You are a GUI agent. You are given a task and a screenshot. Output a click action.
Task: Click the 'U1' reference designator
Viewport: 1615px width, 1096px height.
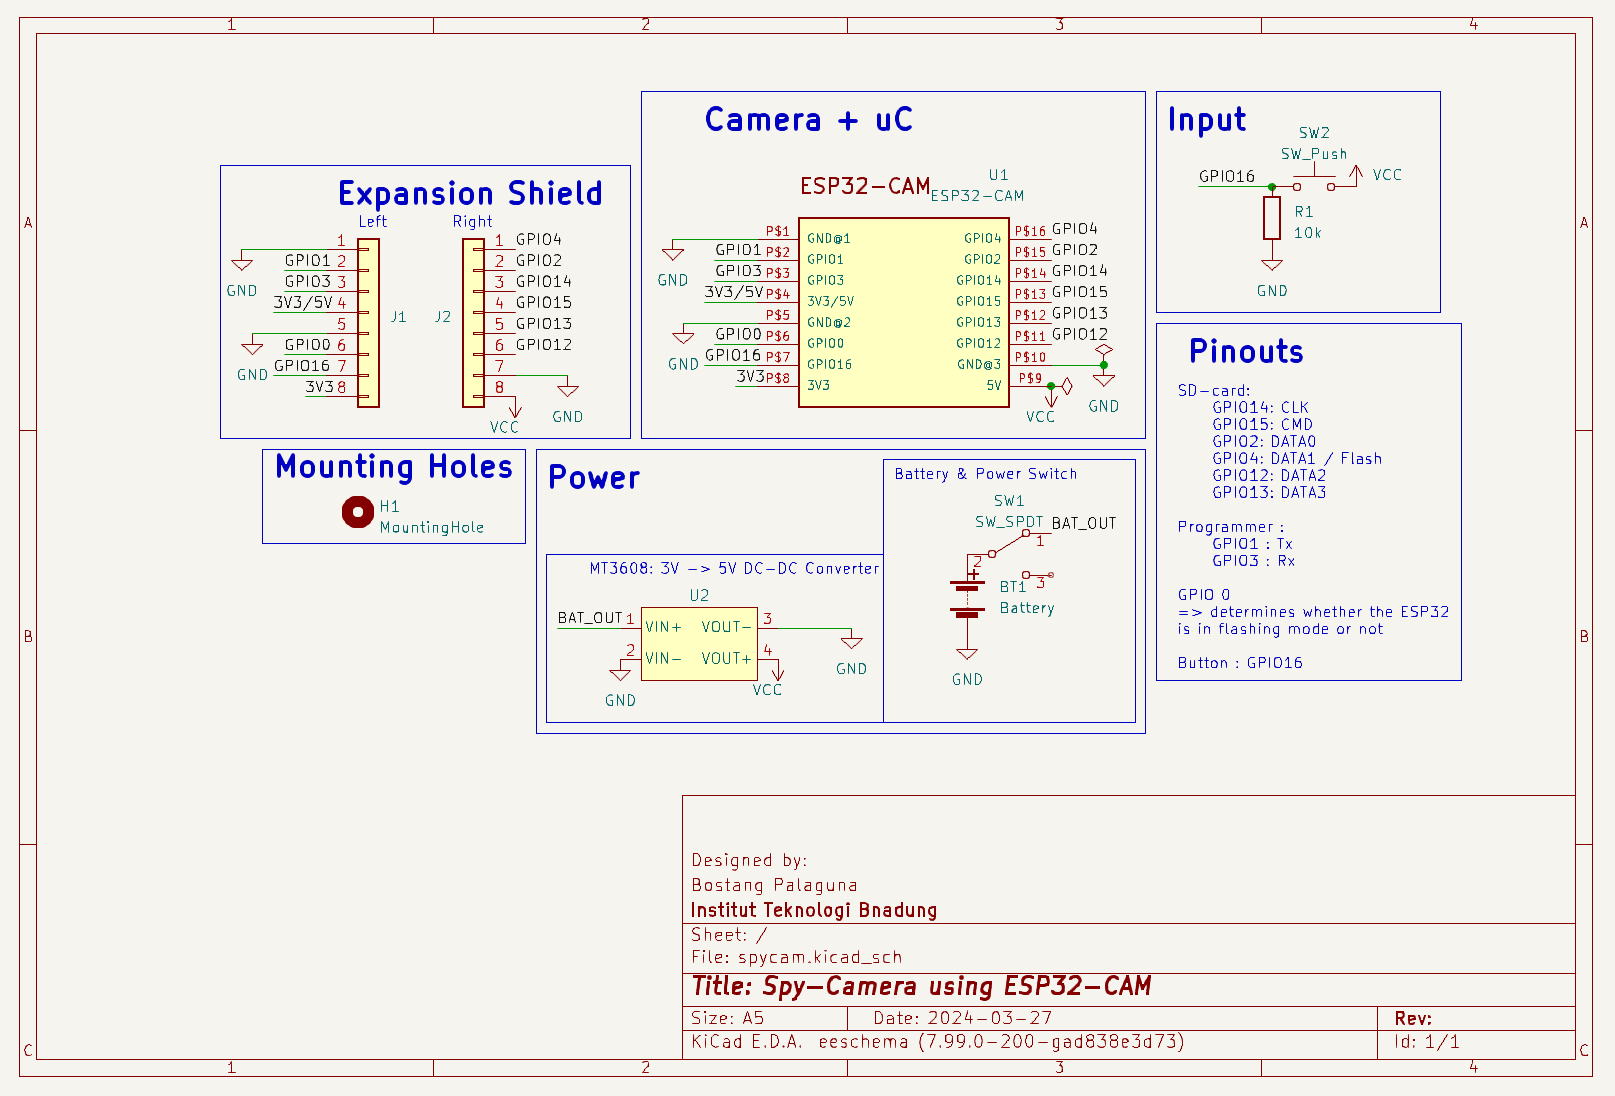(x=998, y=175)
